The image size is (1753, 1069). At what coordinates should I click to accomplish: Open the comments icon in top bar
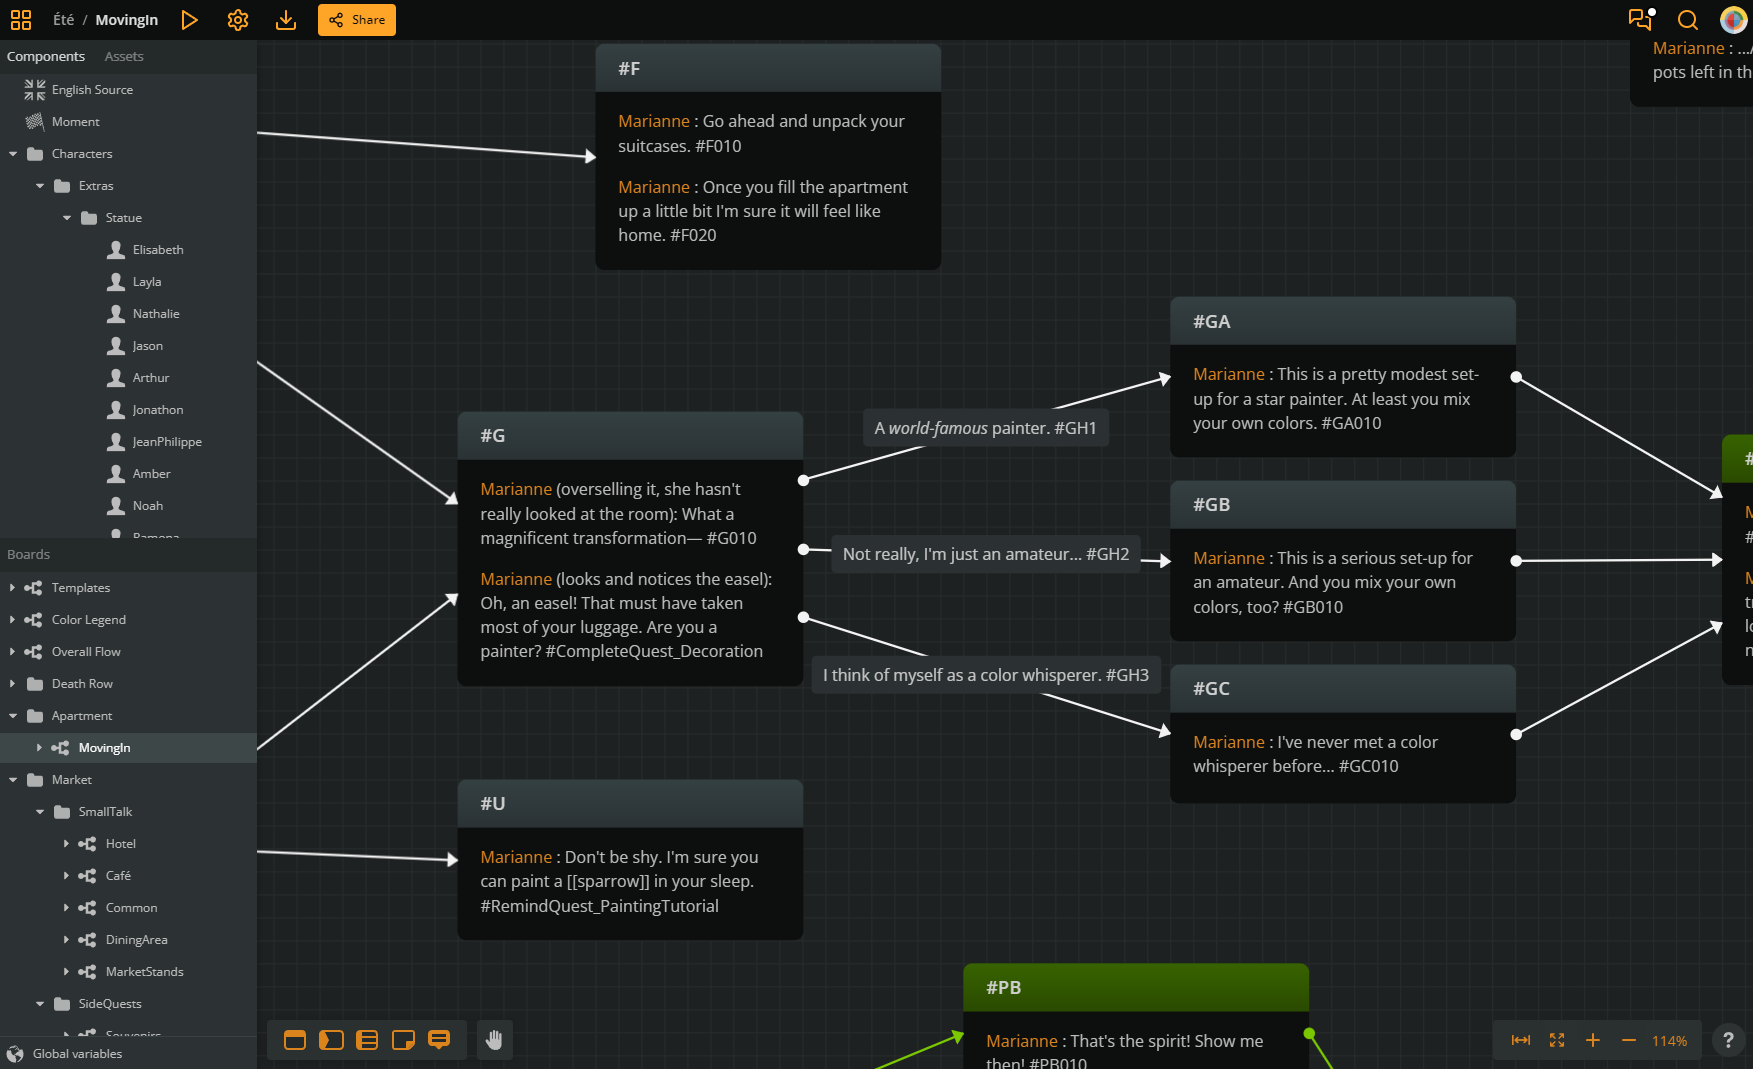1641,20
